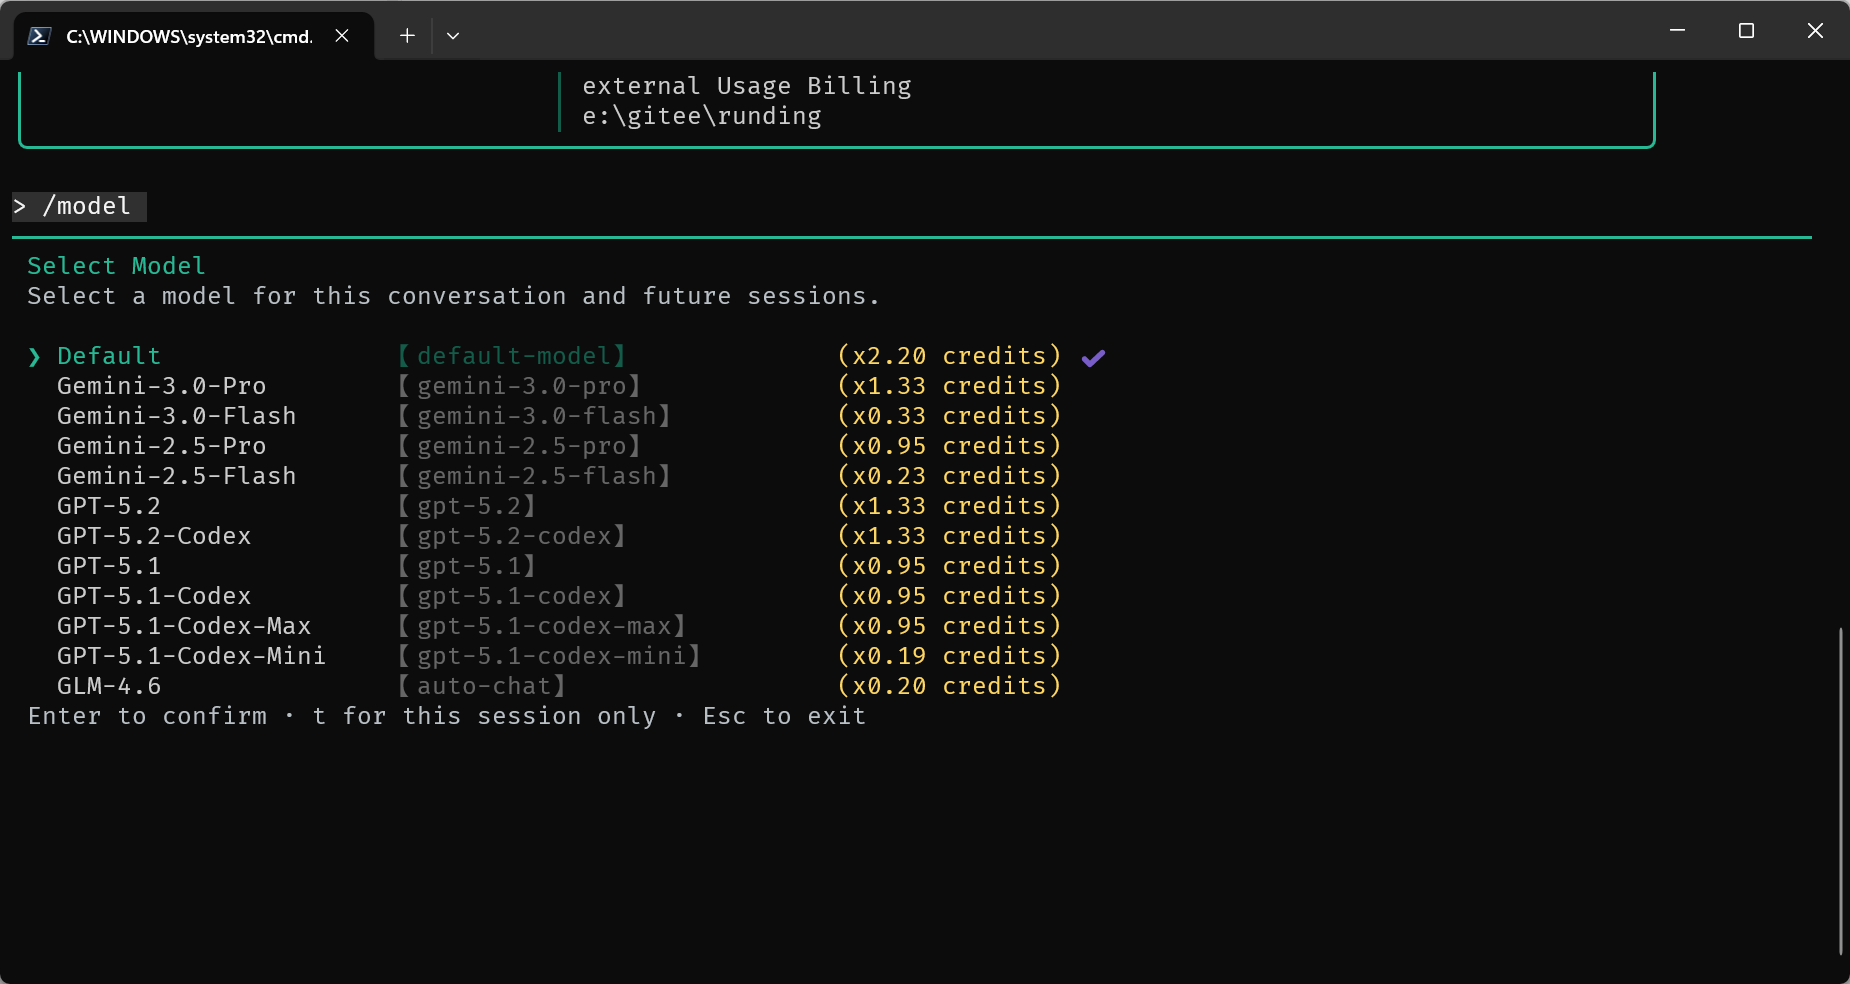Close the cmd terminal tab
This screenshot has width=1850, height=984.
point(342,36)
